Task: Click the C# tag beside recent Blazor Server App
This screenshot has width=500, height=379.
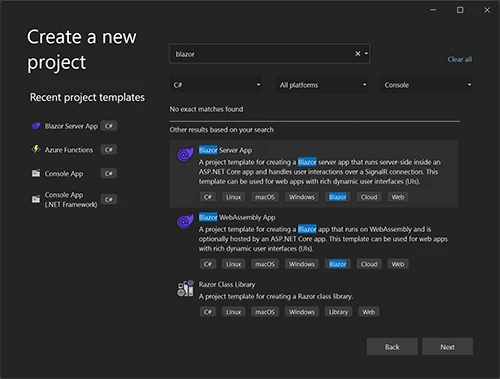Action: click(x=109, y=126)
